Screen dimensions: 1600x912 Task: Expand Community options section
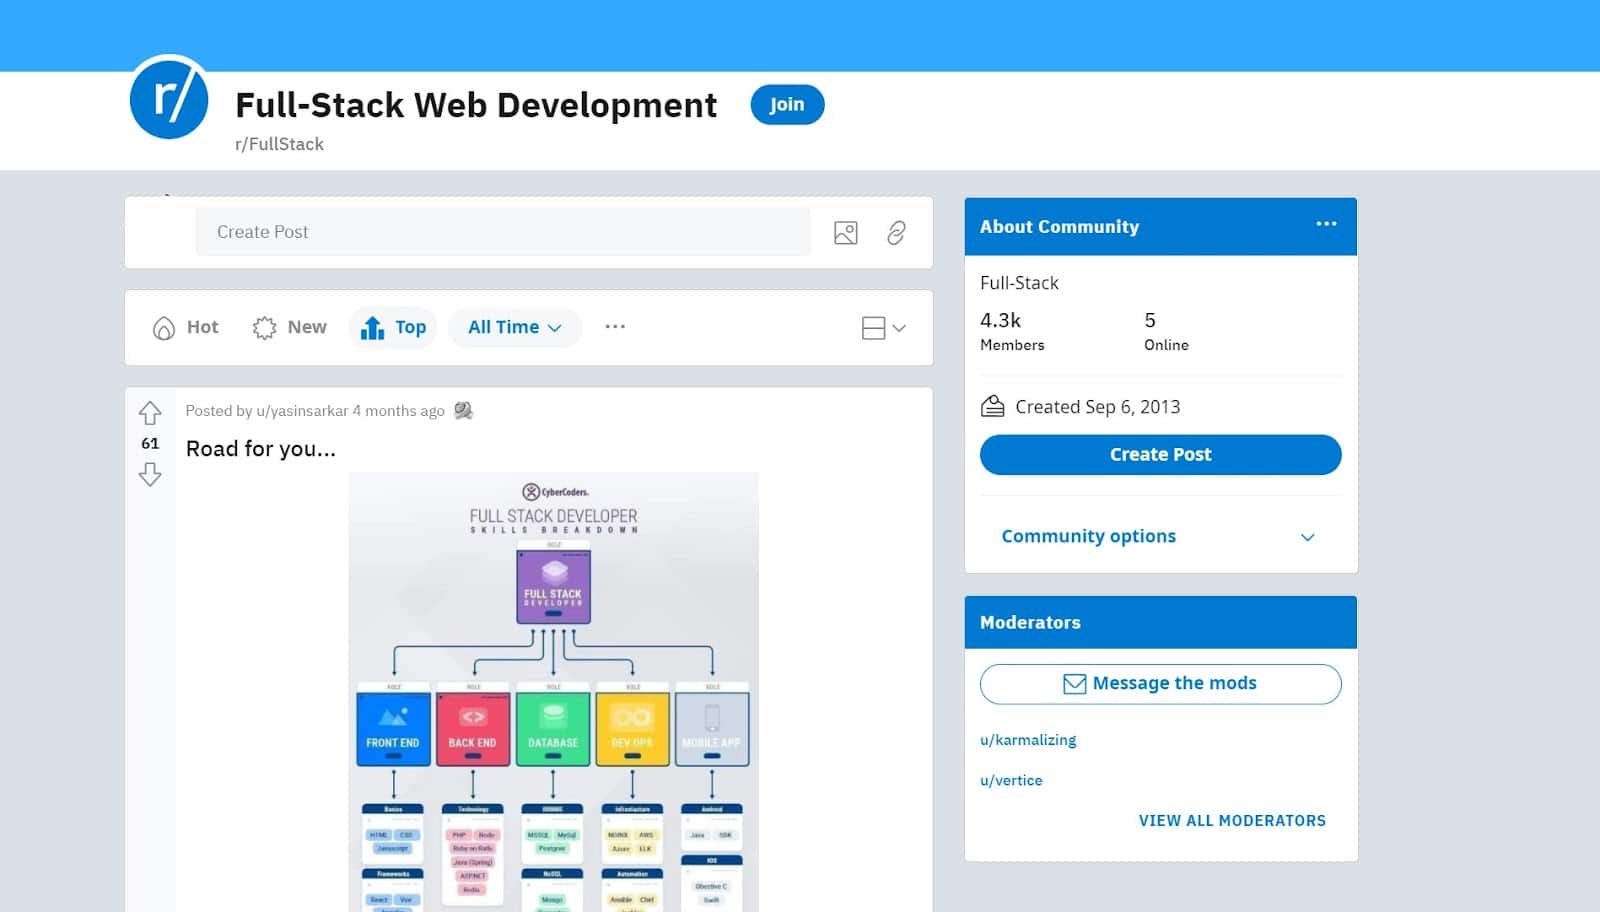pyautogui.click(x=1160, y=536)
